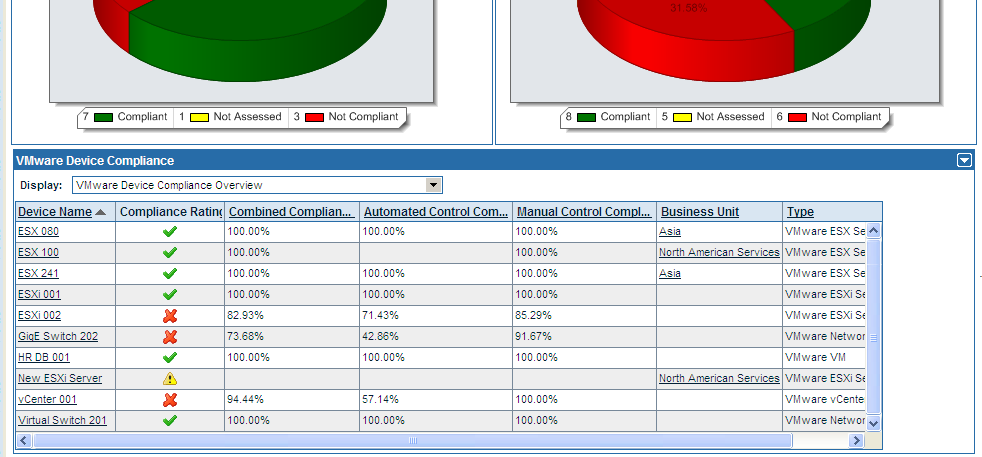Sort by Type column header
The image size is (982, 457).
point(800,212)
